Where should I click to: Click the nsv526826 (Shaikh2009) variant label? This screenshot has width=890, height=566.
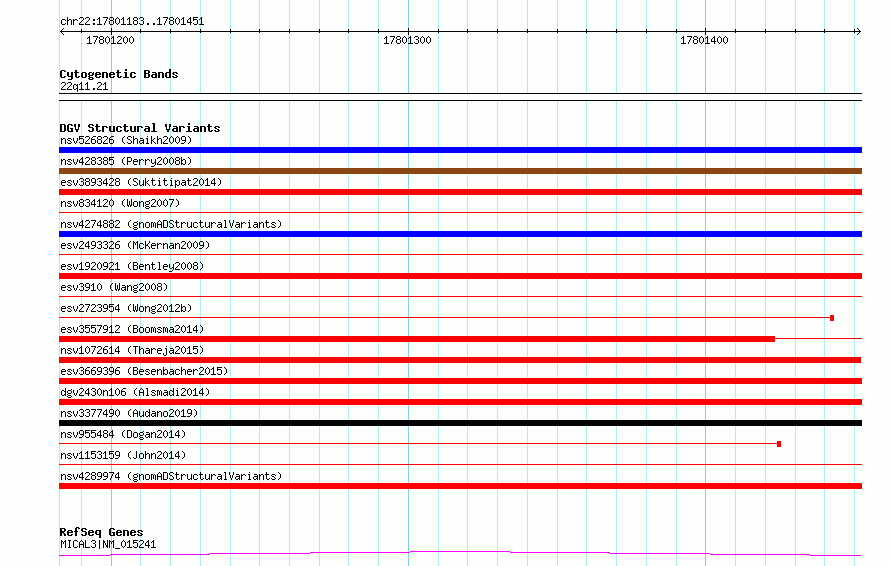click(126, 140)
